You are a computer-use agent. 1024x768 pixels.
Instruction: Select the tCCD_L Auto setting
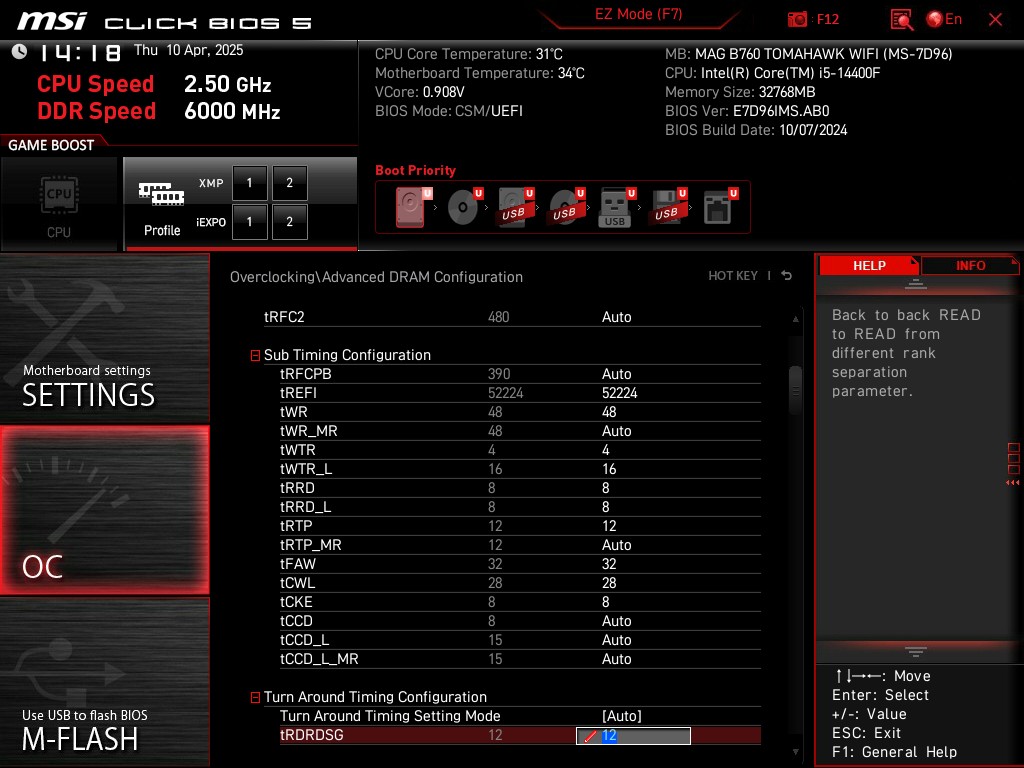point(616,639)
